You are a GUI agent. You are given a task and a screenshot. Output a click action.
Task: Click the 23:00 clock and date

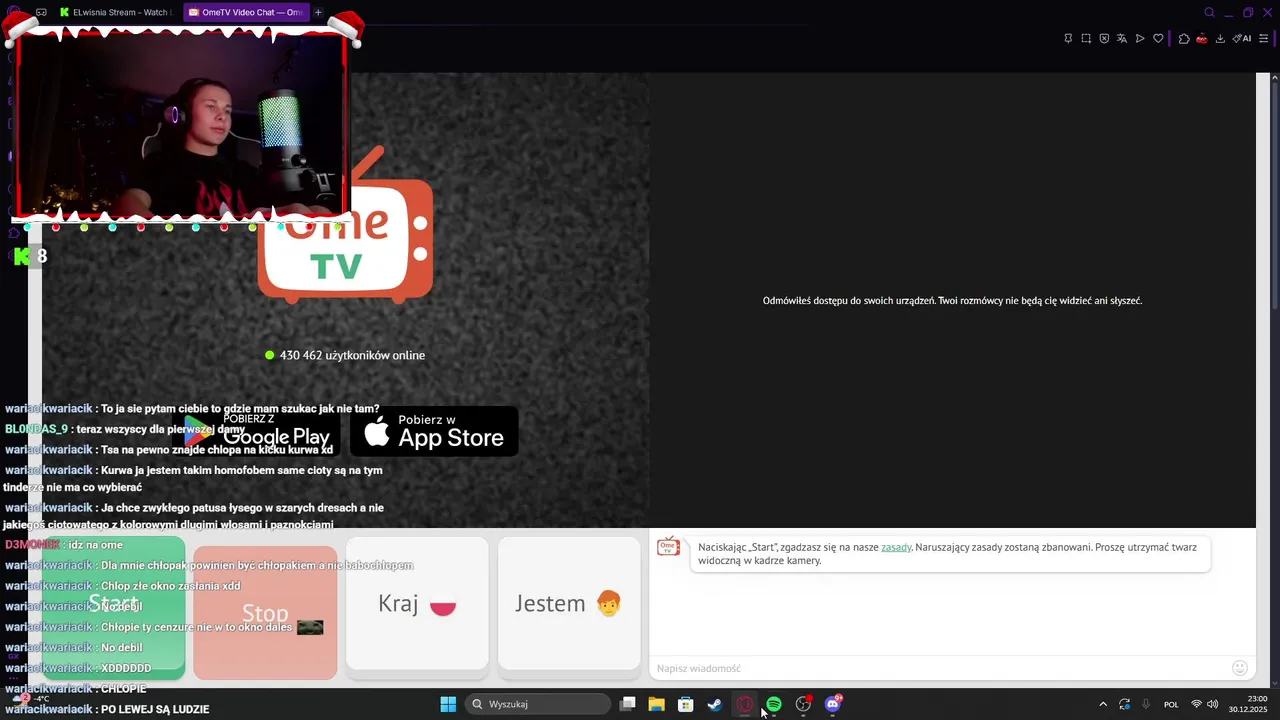point(1250,704)
